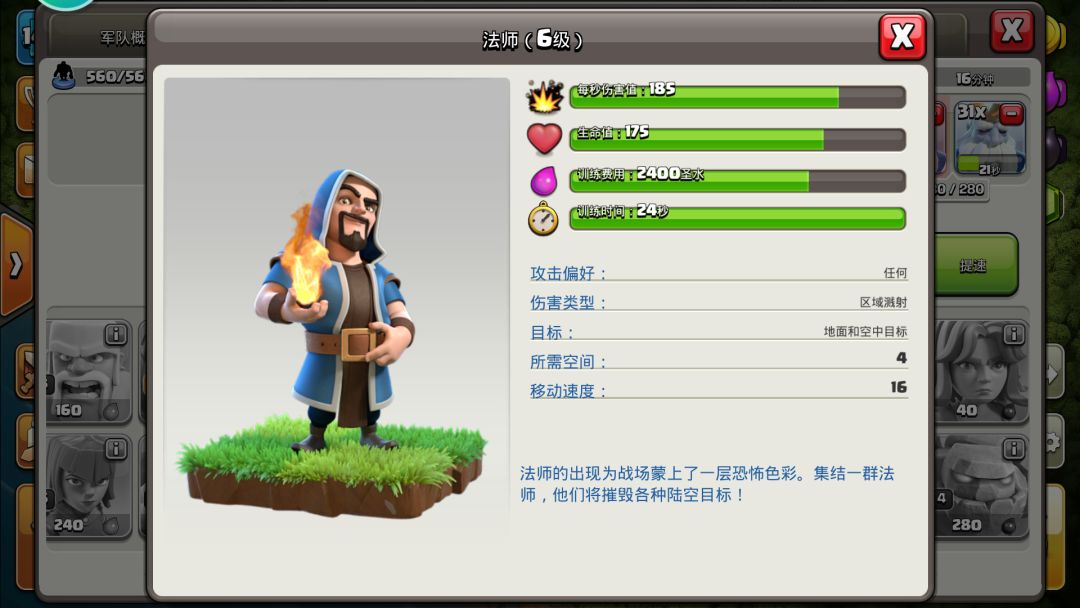The image size is (1080, 608).
Task: Open info for the Golem troop
Action: [x=1013, y=449]
